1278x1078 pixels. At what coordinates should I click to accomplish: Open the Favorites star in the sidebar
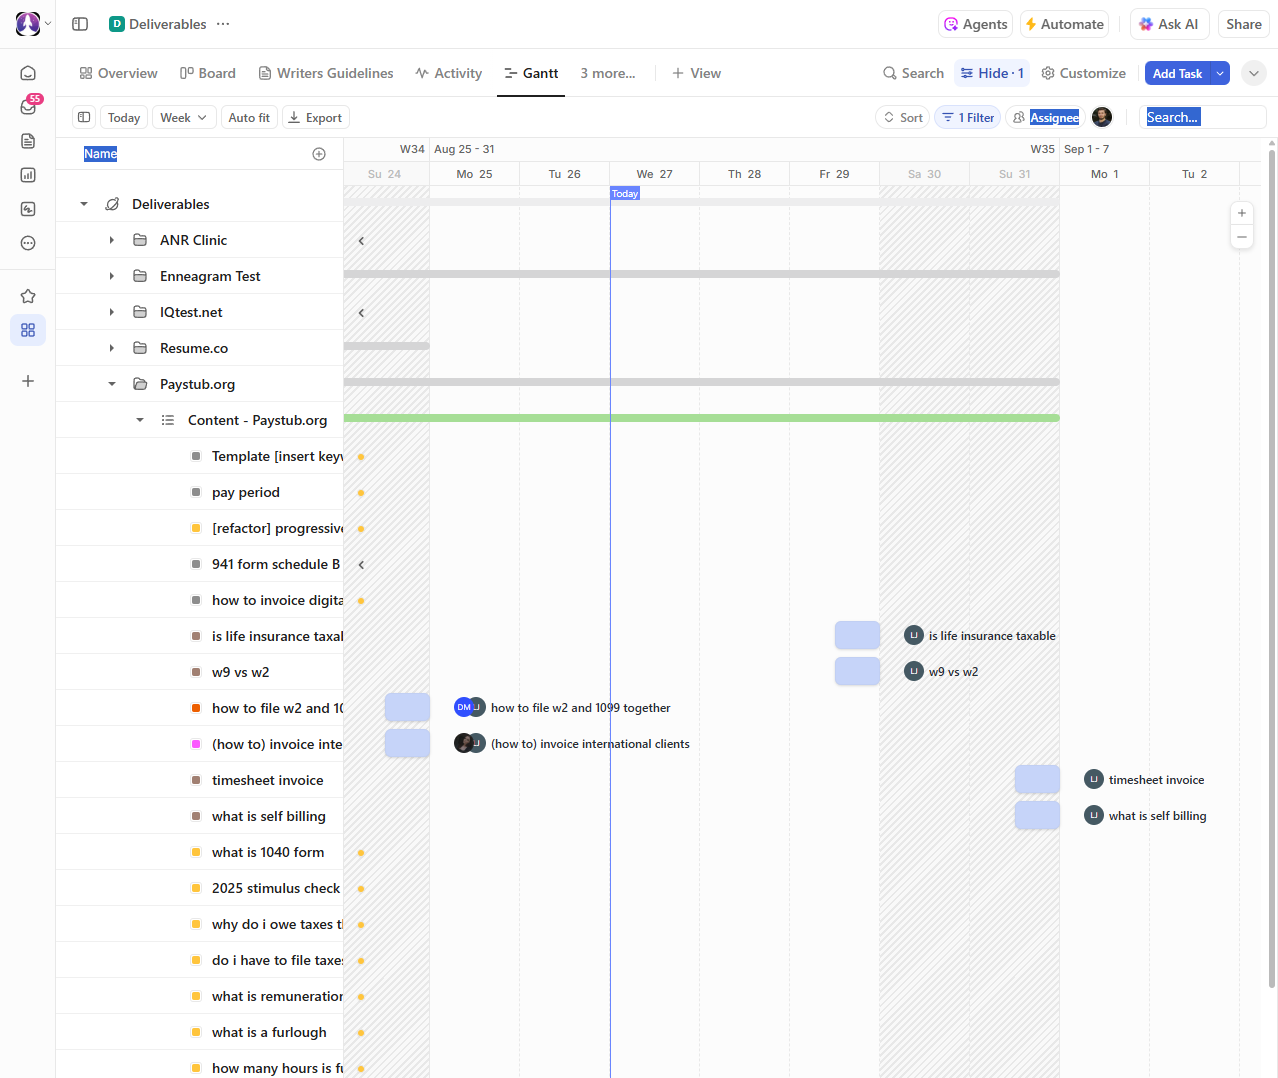coord(28,296)
